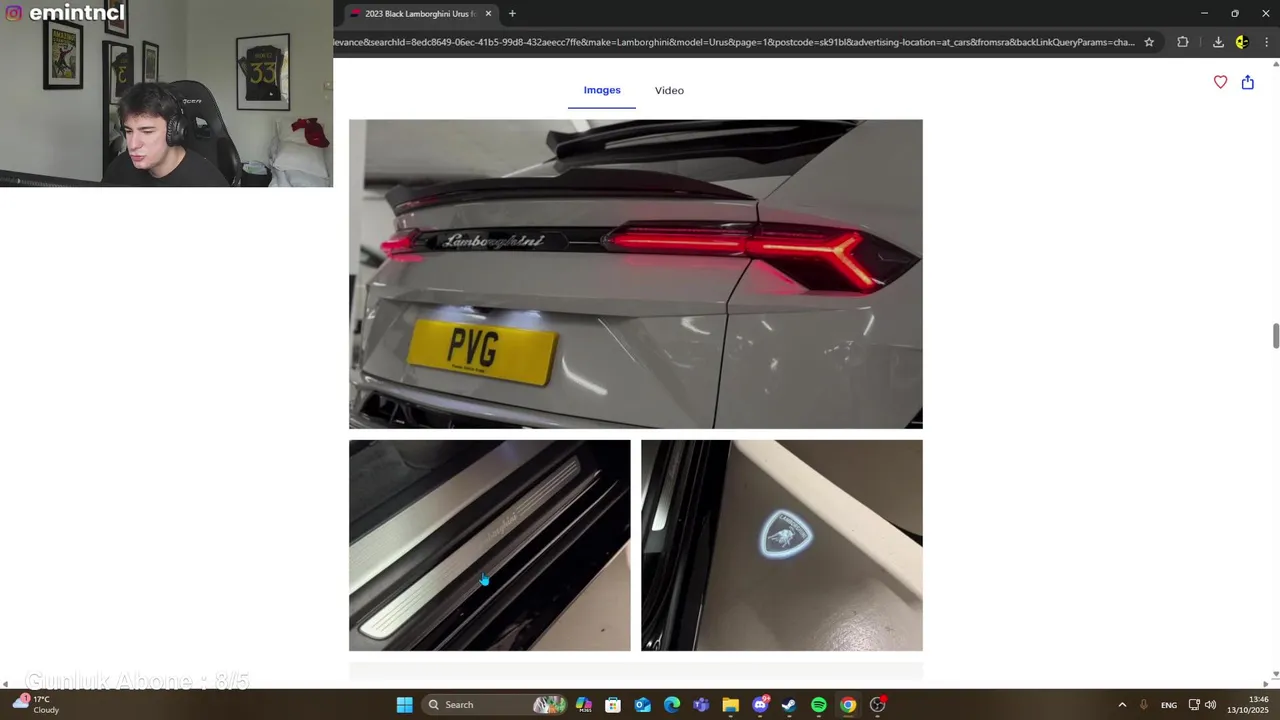This screenshot has width=1280, height=720.
Task: Open the door sill photo
Action: [x=490, y=546]
